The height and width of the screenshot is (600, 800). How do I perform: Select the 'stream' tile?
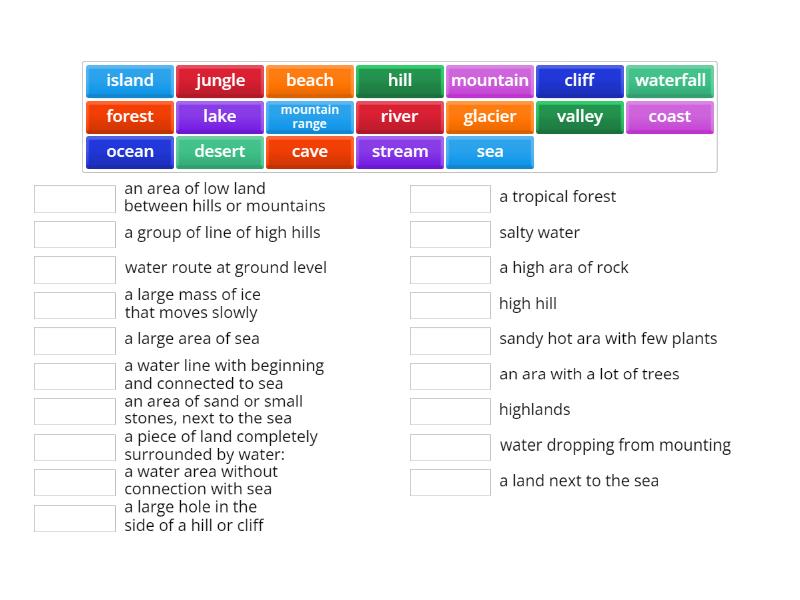click(x=399, y=152)
